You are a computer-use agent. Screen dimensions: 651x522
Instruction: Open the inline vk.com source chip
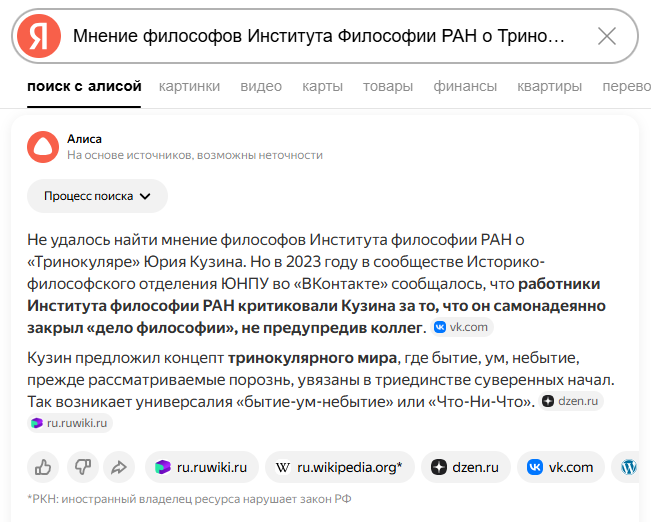point(461,327)
